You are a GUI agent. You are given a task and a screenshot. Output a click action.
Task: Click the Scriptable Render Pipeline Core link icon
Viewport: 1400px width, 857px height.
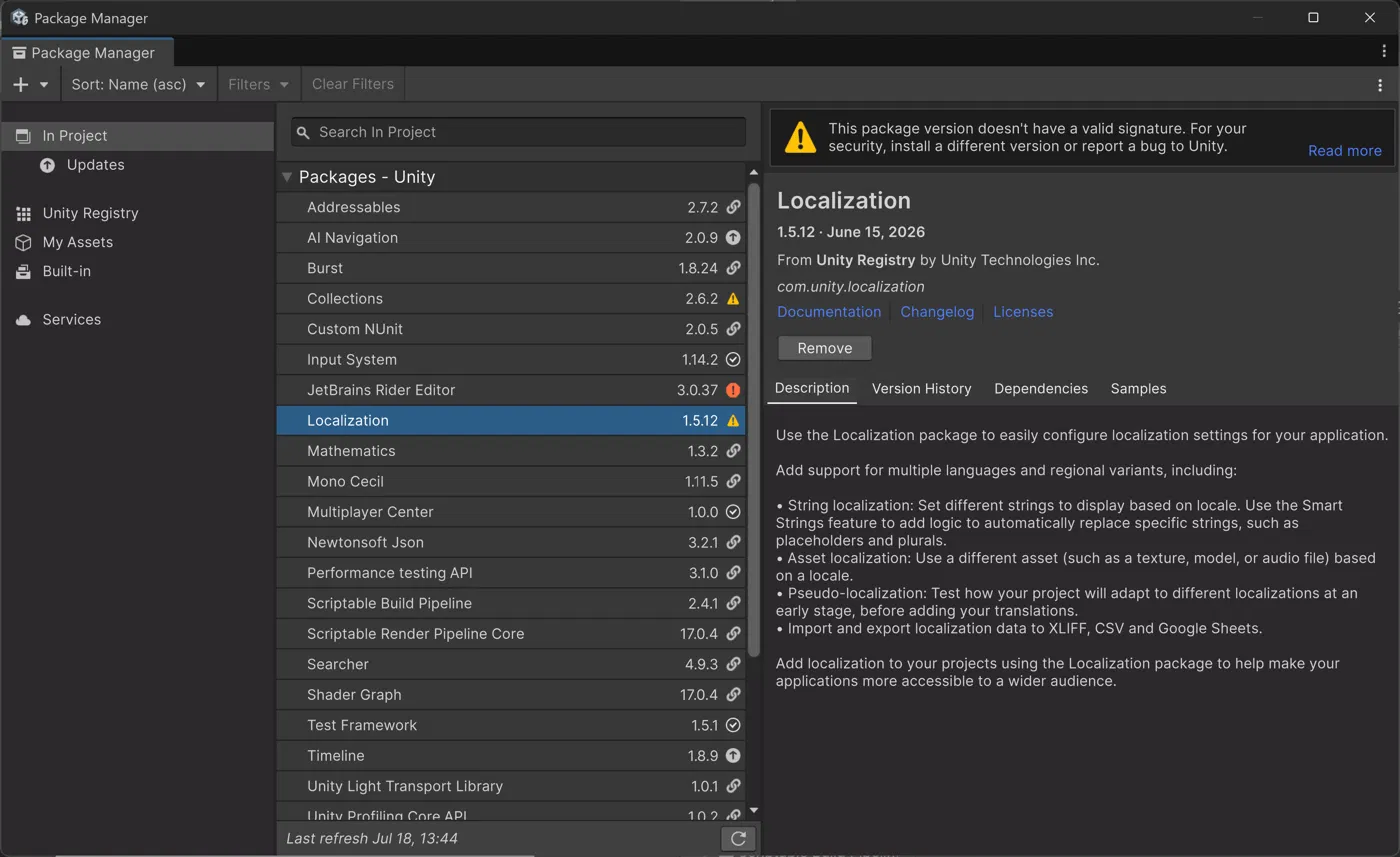pyautogui.click(x=733, y=634)
